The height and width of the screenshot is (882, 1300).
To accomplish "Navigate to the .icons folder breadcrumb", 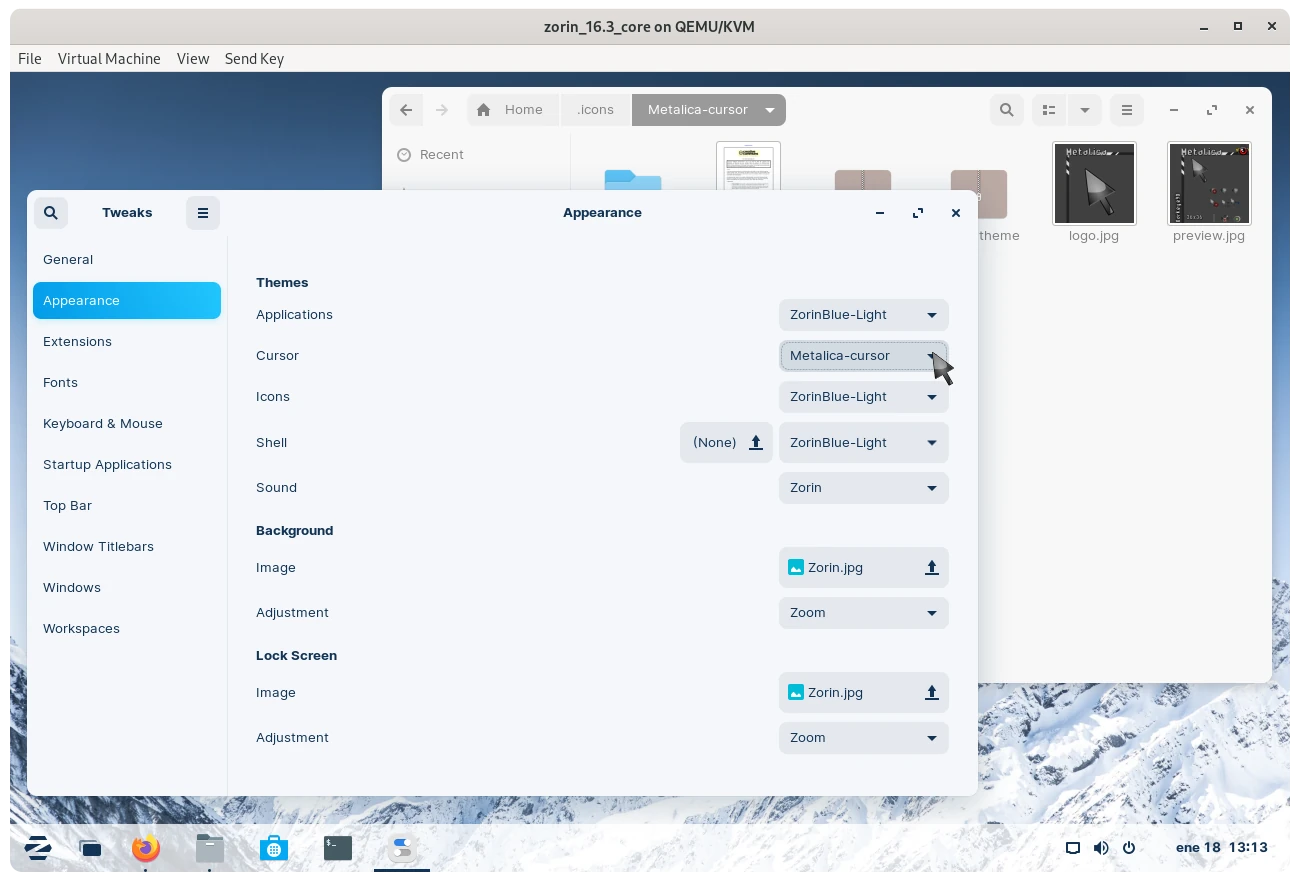I will click(595, 110).
